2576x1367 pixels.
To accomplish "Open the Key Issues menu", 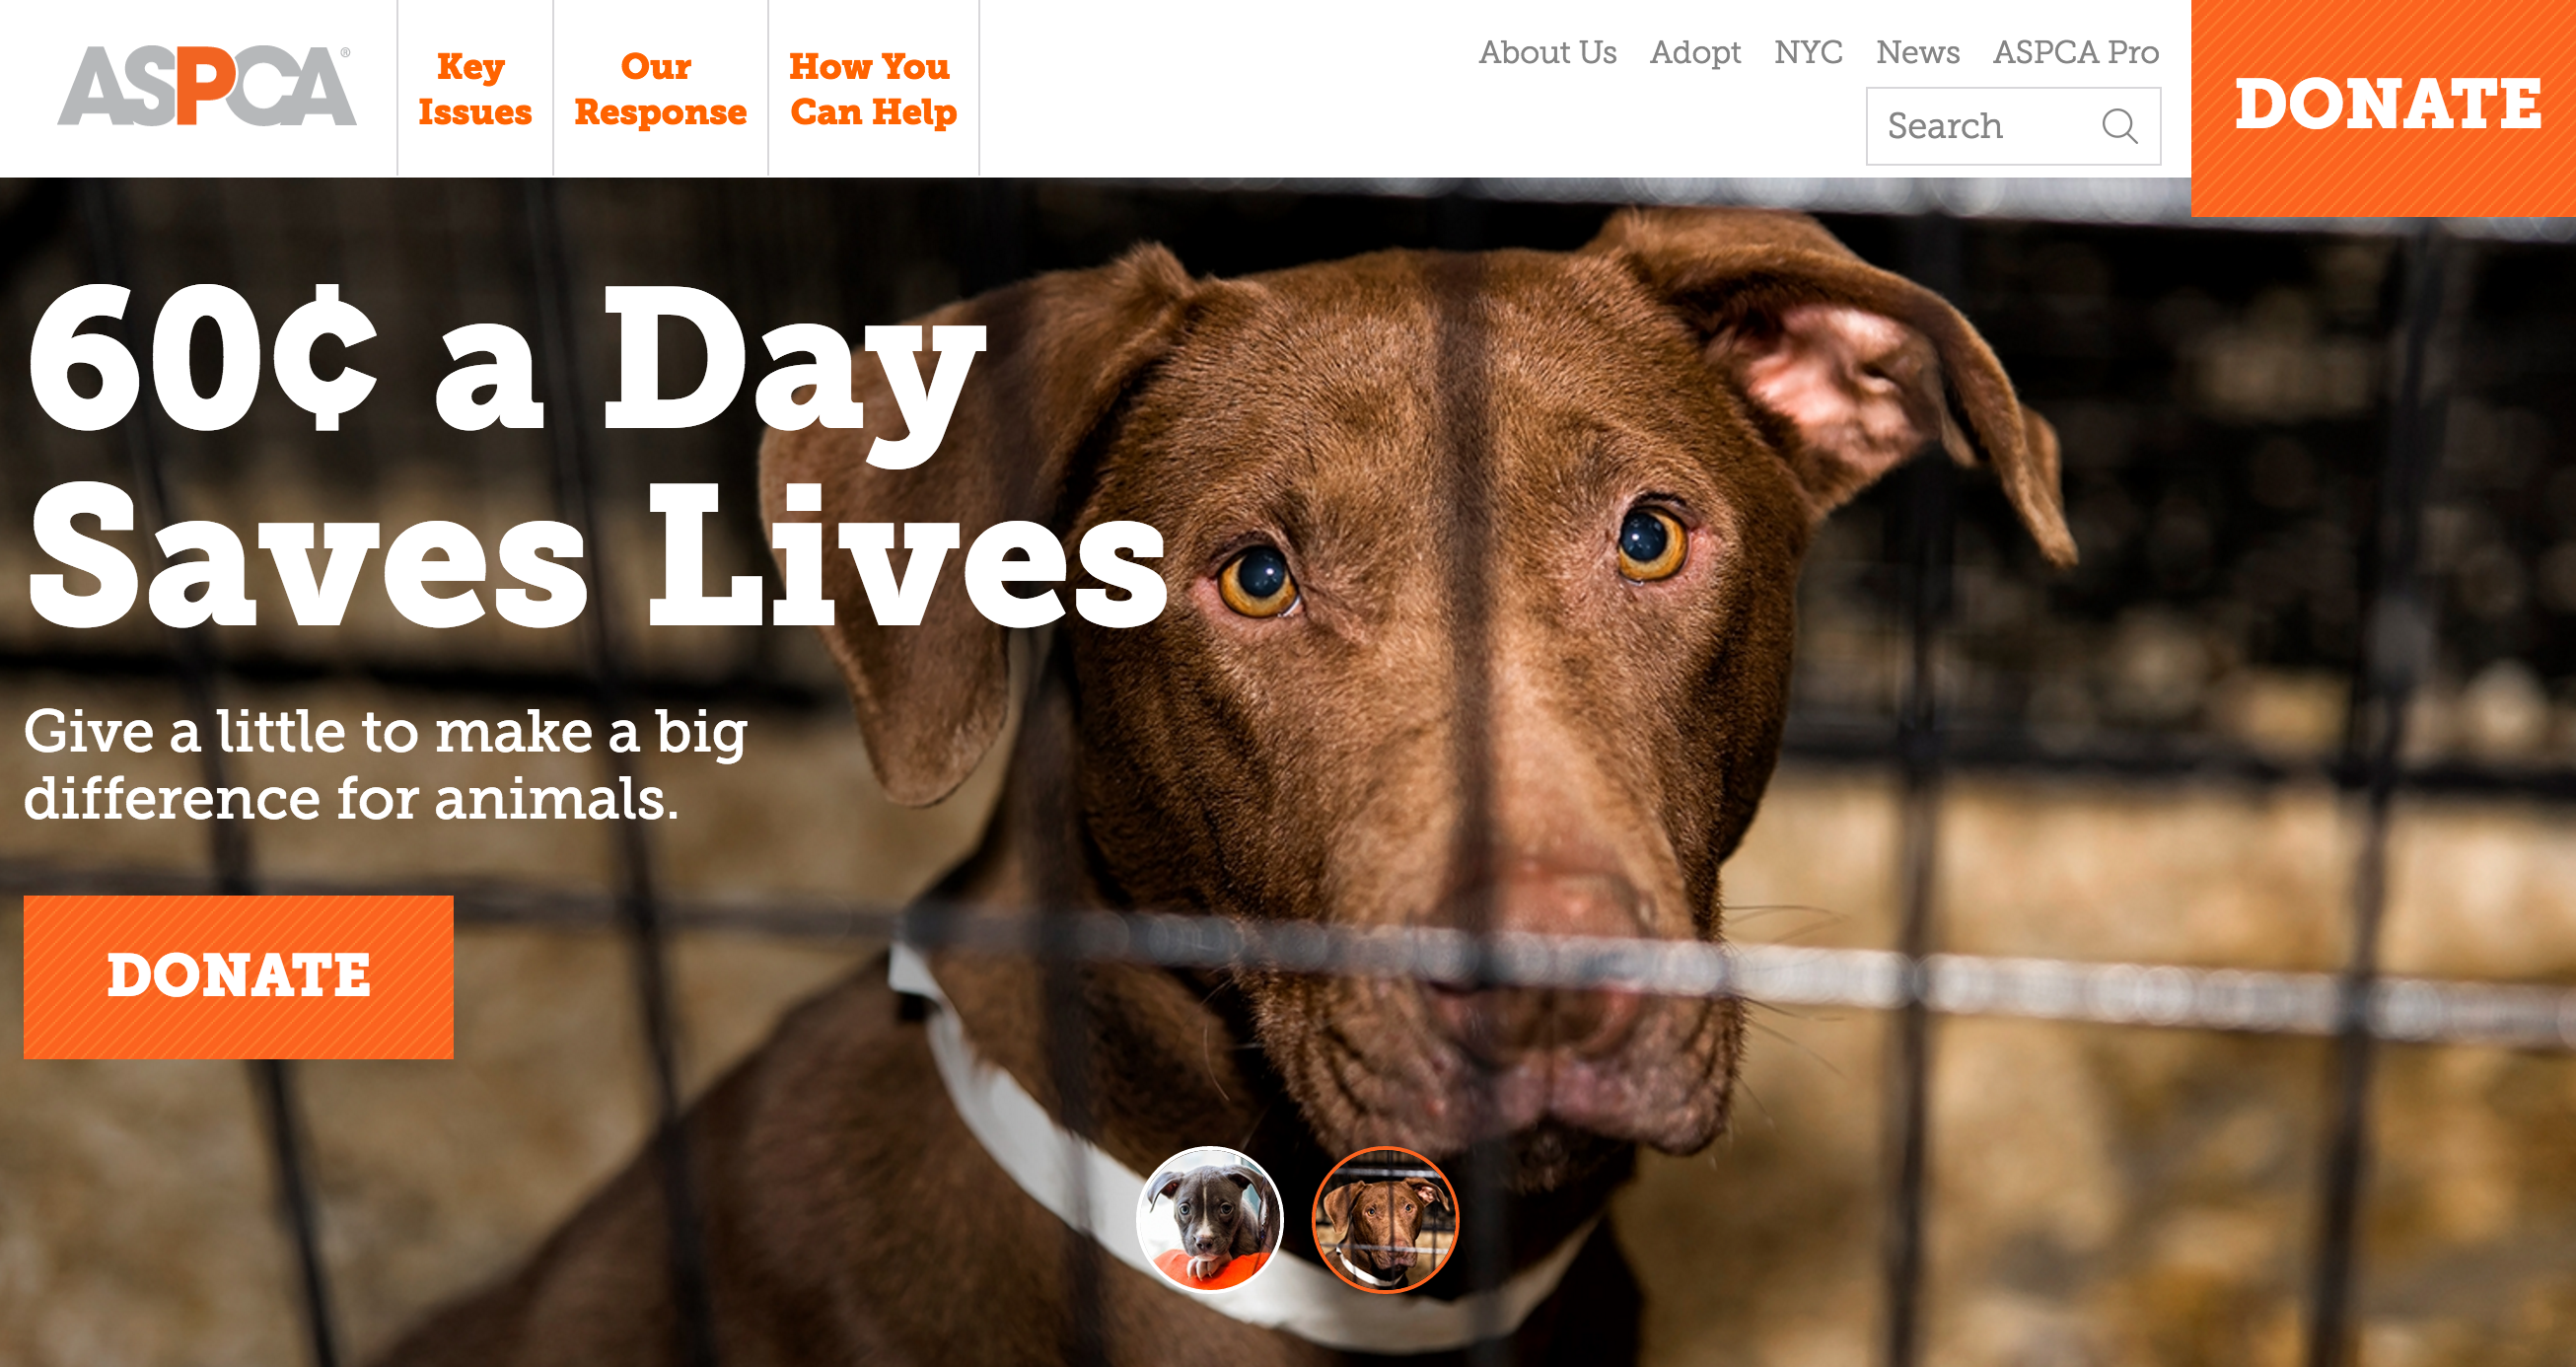I will pos(475,89).
